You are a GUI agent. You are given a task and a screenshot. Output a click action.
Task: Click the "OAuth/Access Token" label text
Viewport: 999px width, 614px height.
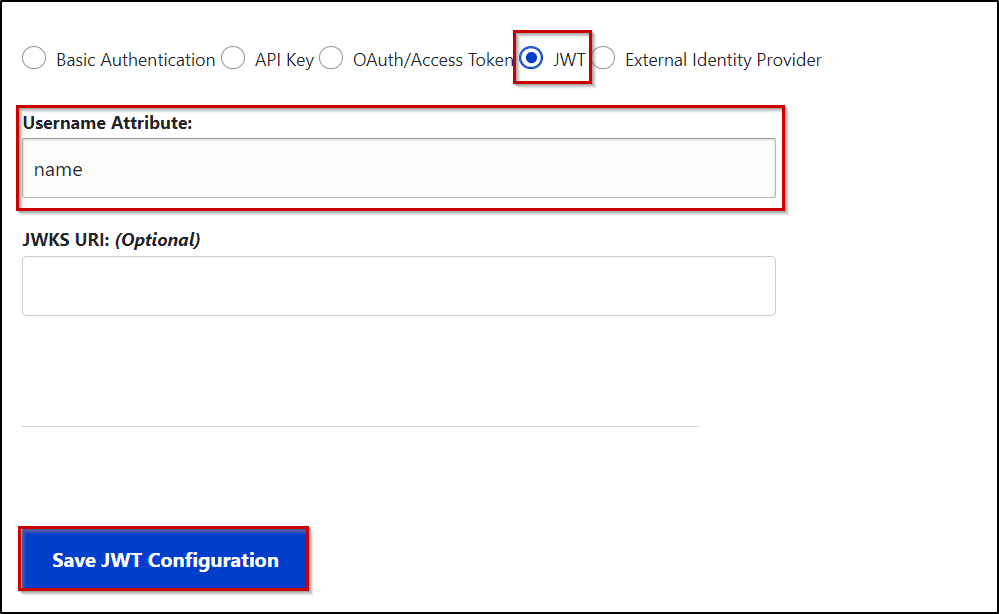432,60
